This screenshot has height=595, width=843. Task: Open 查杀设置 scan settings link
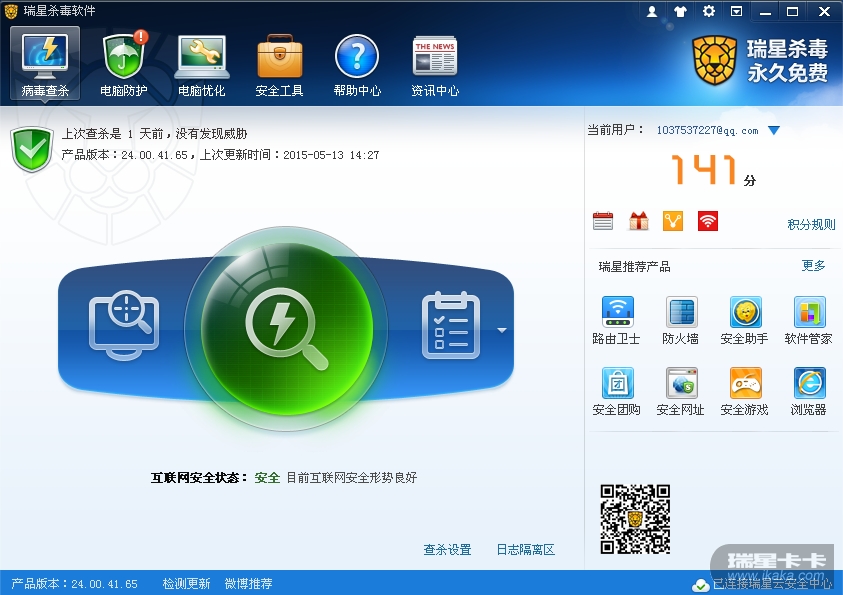point(447,550)
